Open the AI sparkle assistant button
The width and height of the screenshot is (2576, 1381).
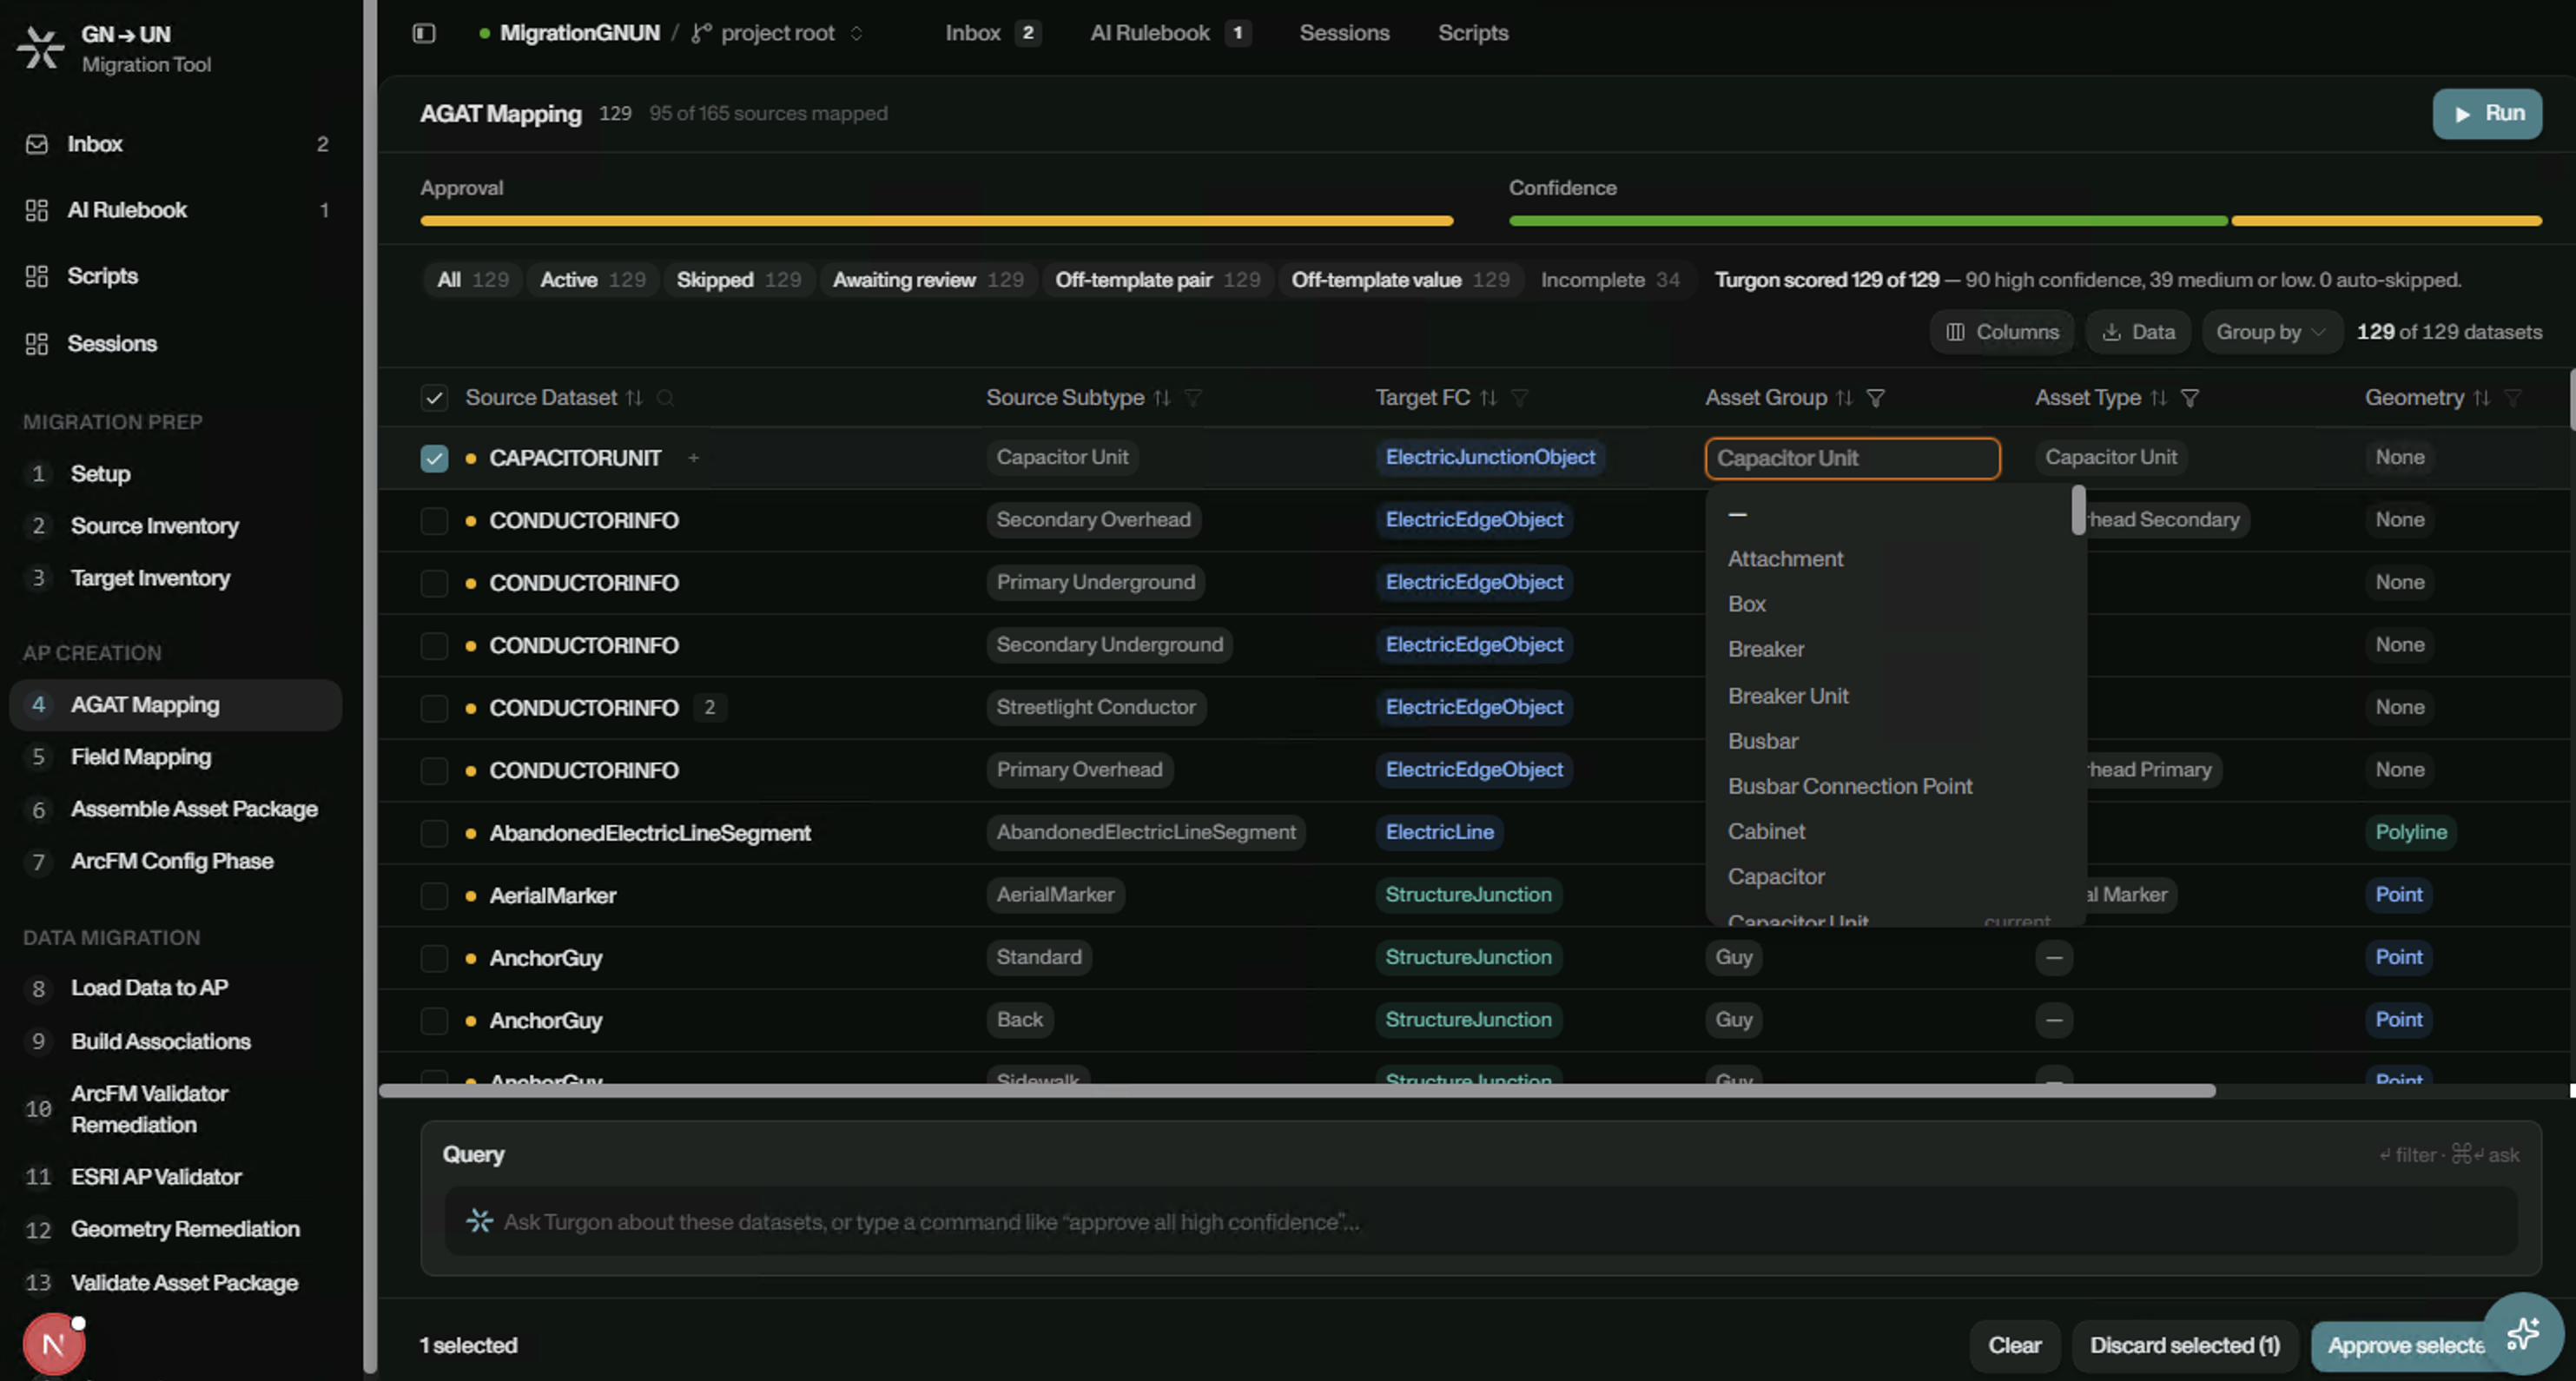(x=2523, y=1333)
